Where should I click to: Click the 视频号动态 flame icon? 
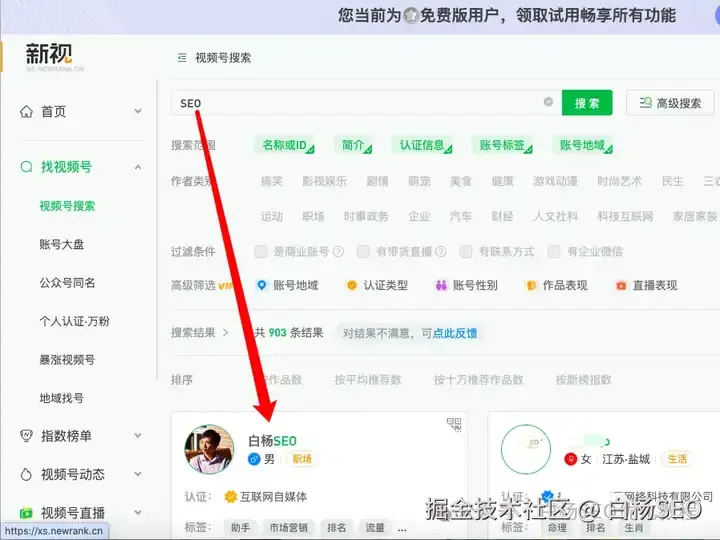click(27, 474)
